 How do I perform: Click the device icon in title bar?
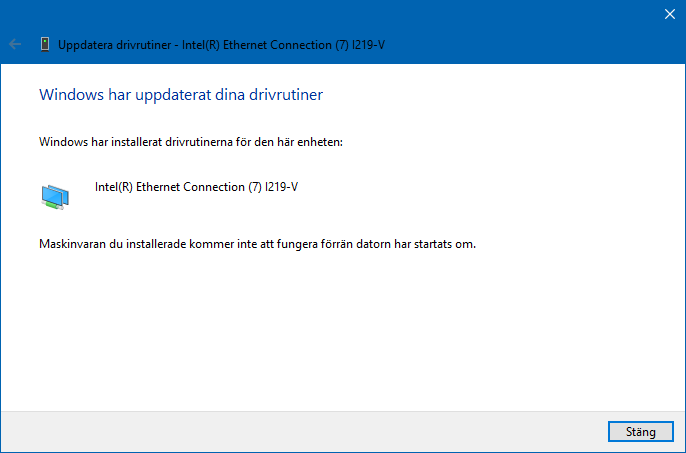(x=45, y=44)
